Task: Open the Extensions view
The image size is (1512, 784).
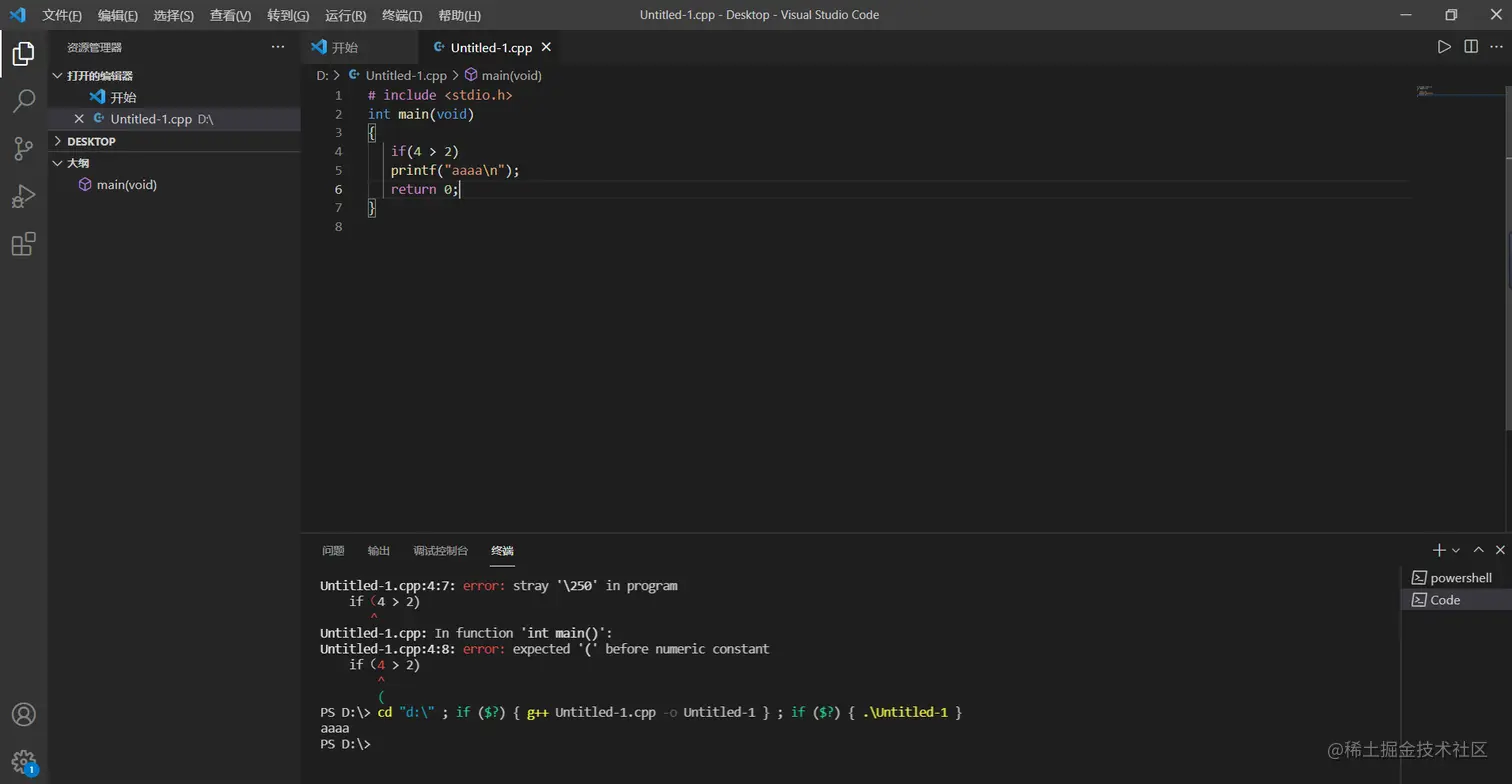Action: coord(23,244)
